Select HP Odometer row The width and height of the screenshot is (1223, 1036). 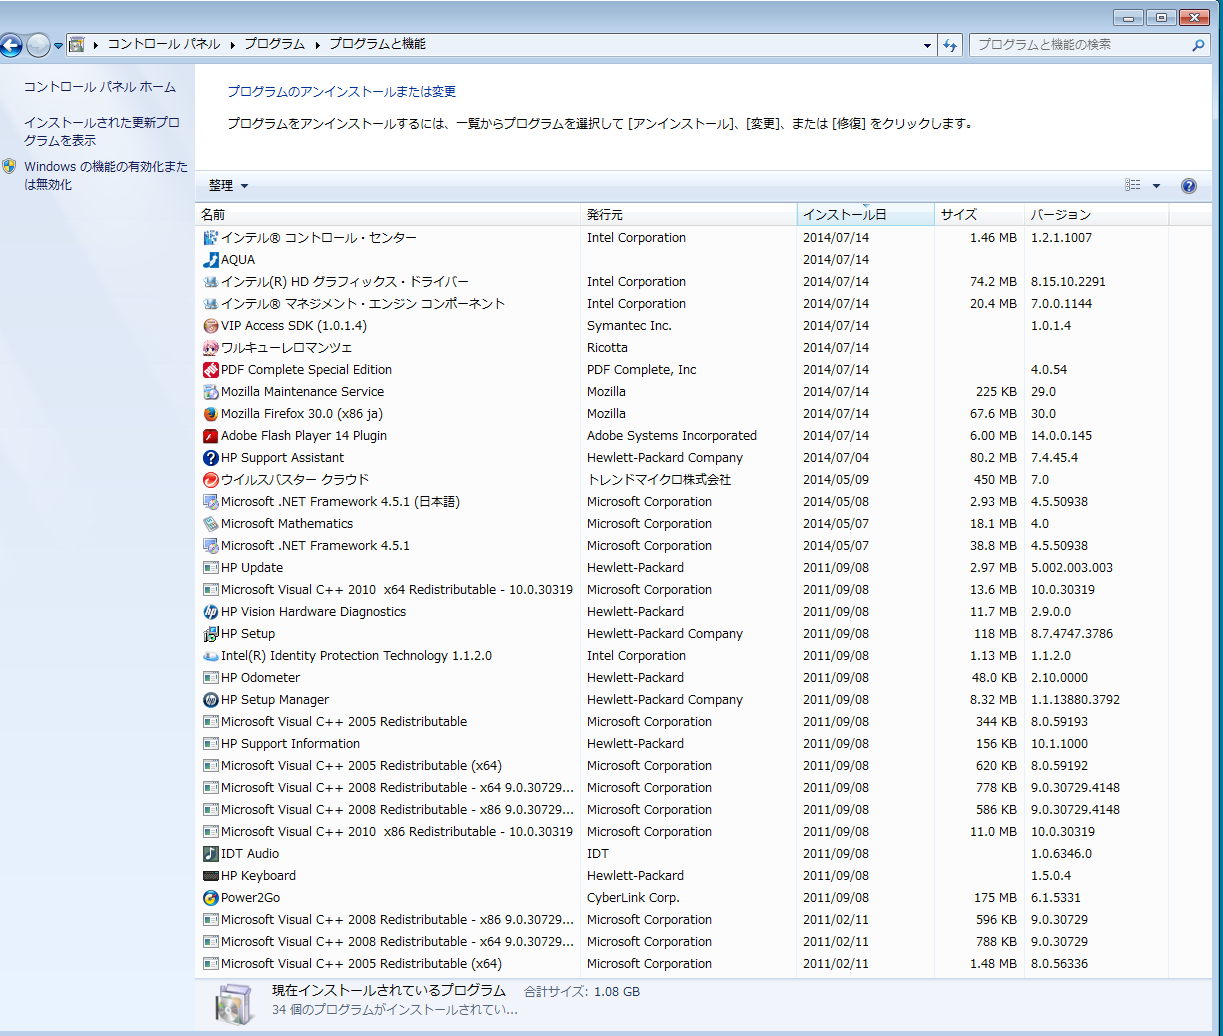click(682, 678)
